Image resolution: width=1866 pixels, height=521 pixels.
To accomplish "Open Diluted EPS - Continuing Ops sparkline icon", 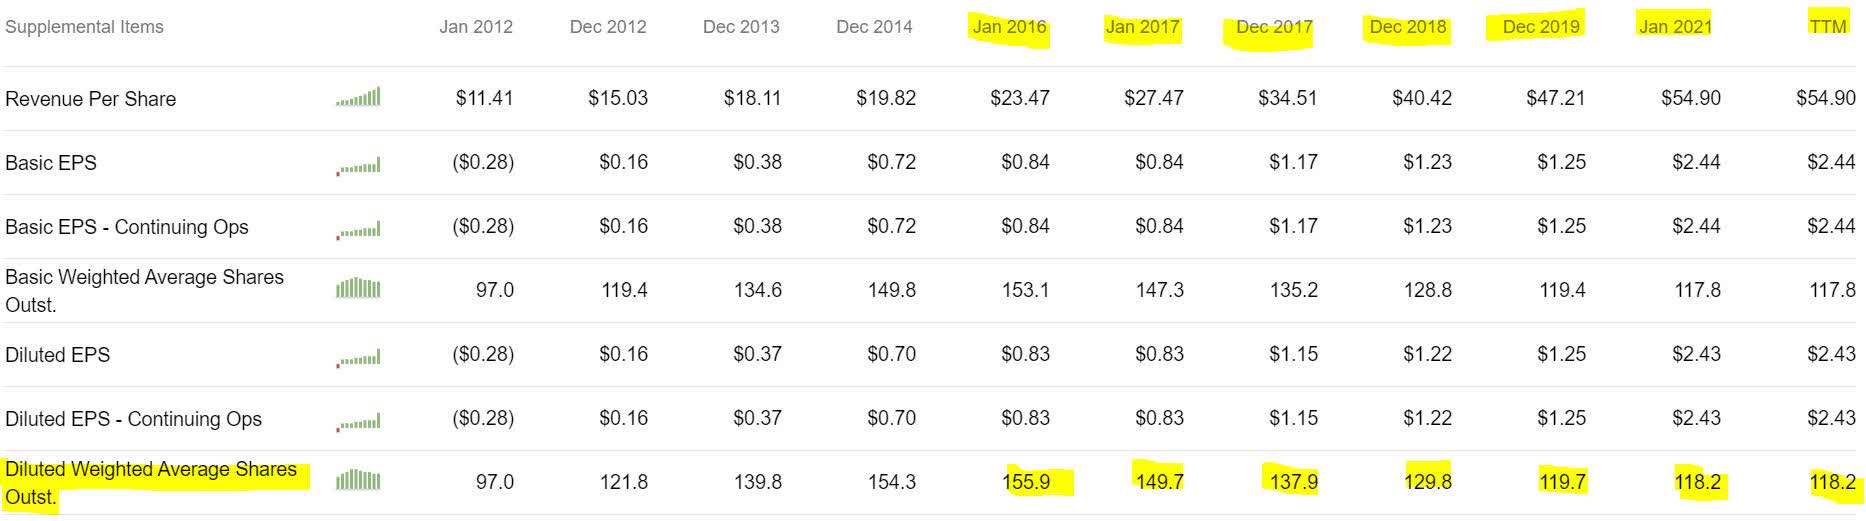I will [x=358, y=420].
